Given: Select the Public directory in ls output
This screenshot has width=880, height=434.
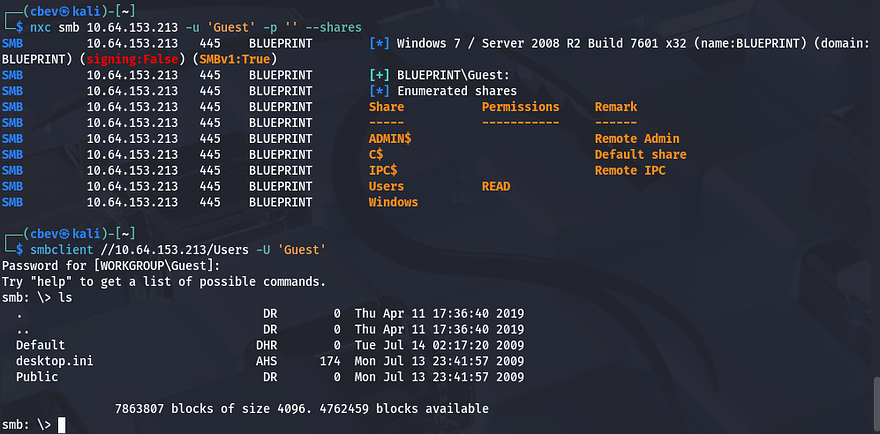Looking at the screenshot, I should pyautogui.click(x=37, y=377).
